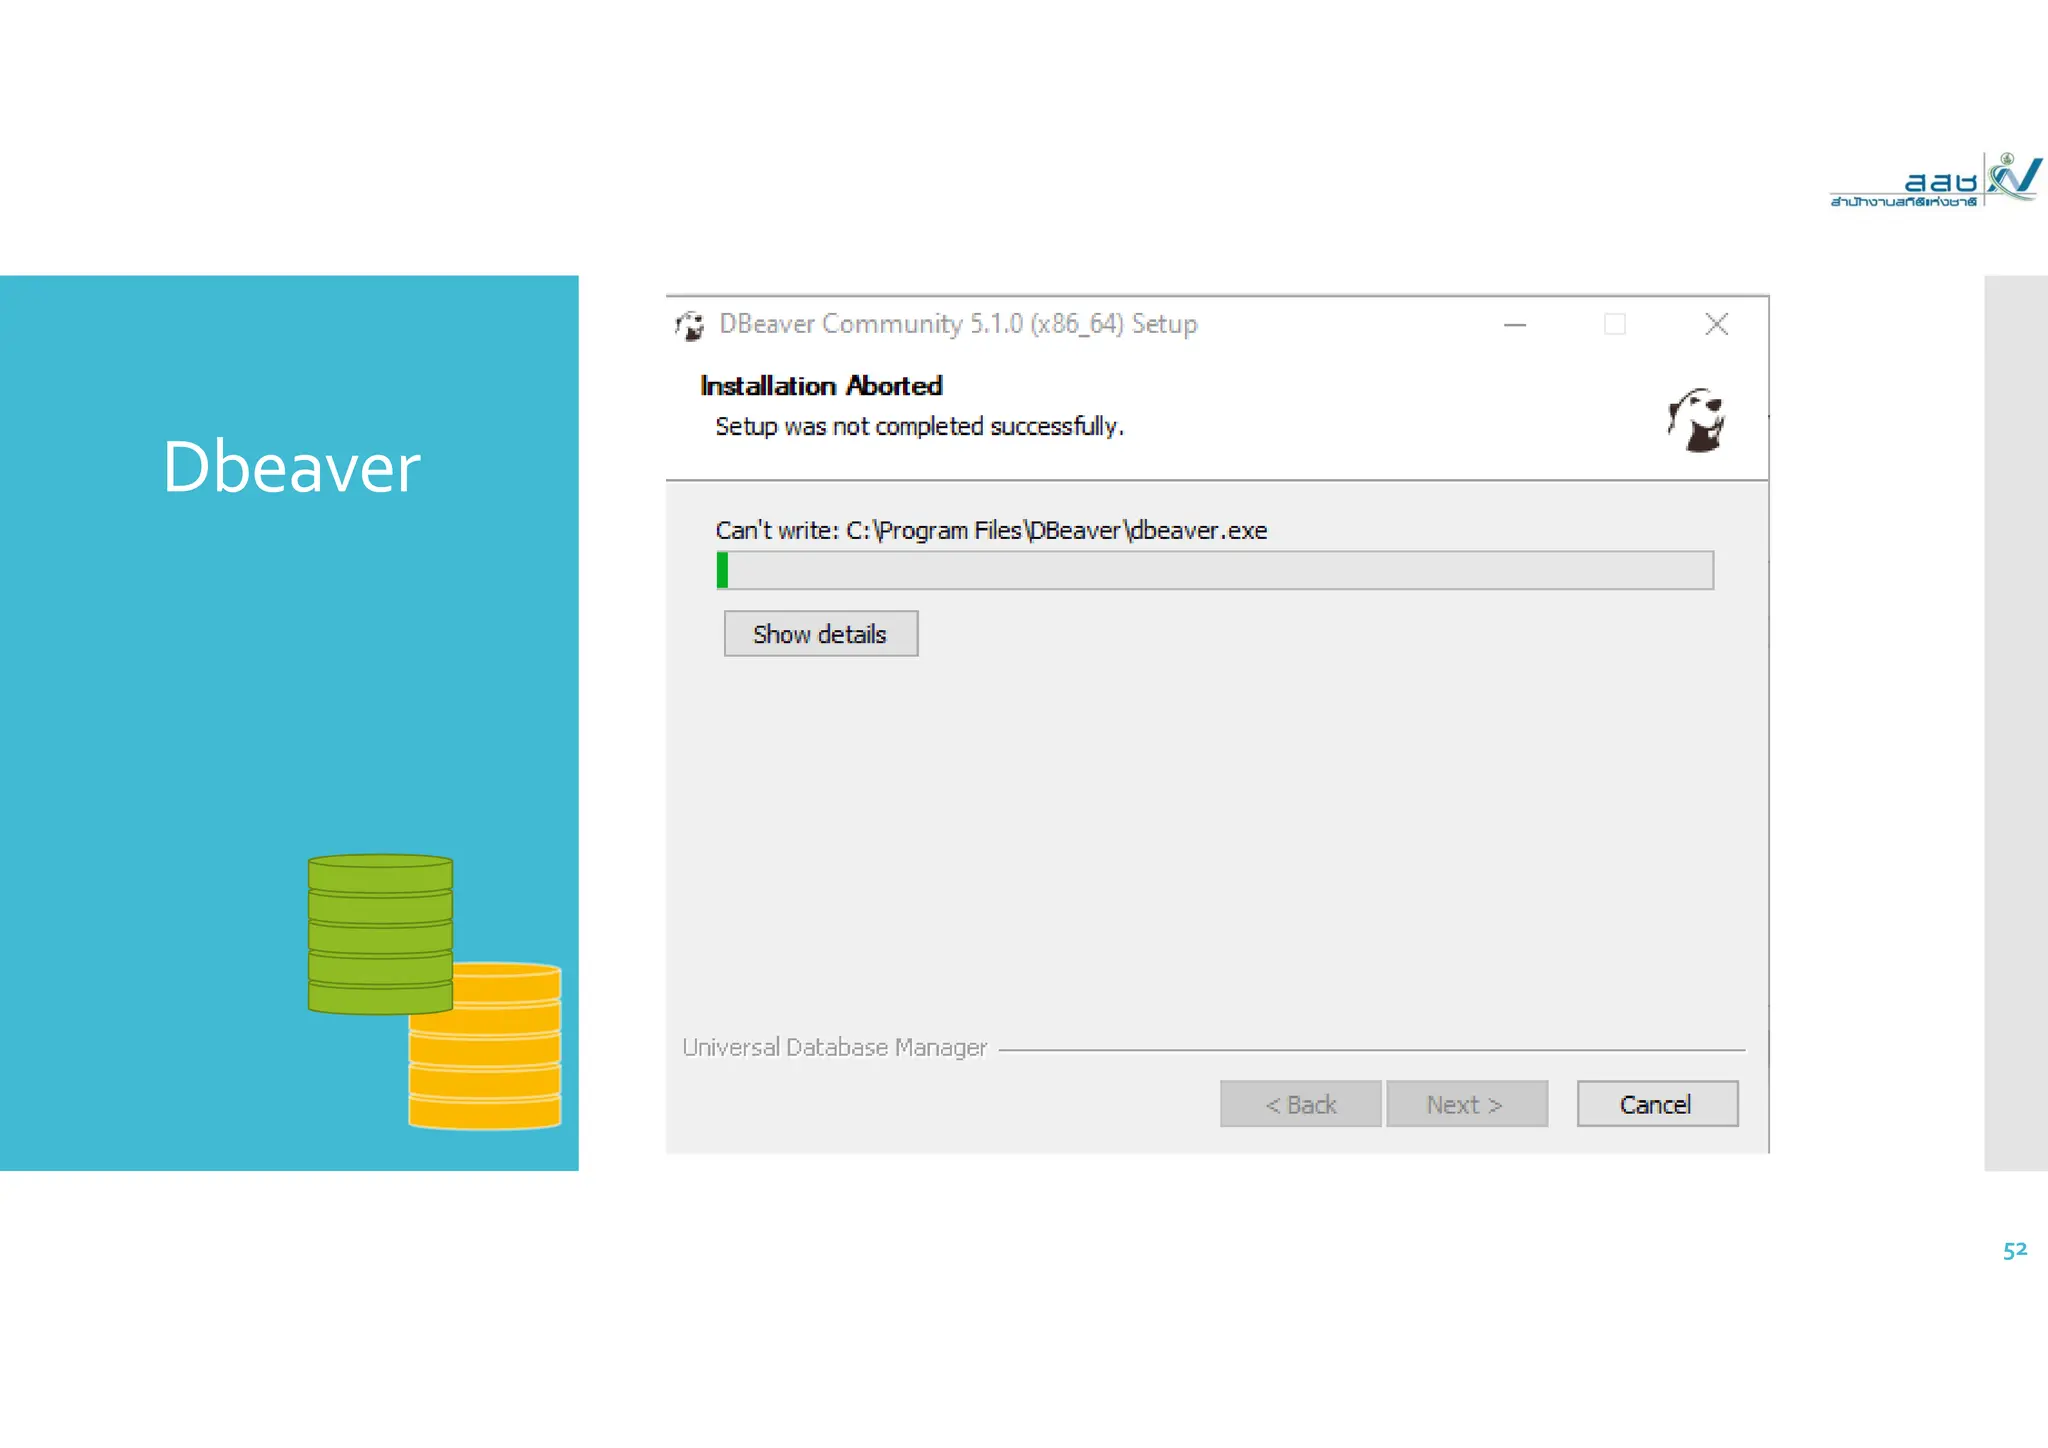This screenshot has width=2048, height=1448.
Task: Click the green database cylinder icon
Action: coord(380,933)
